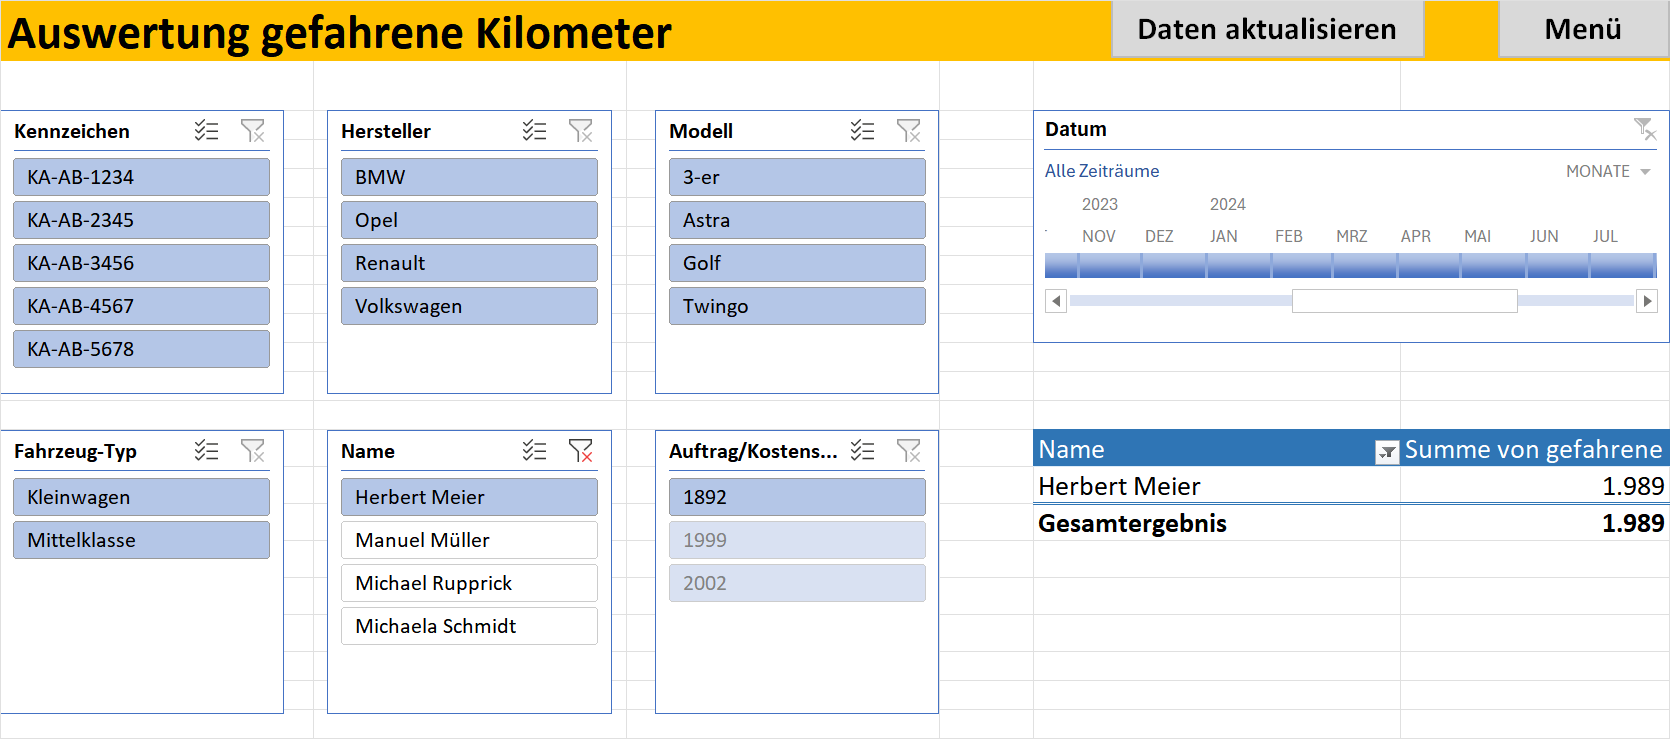
Task: Toggle multi-select in Name slicer
Action: coord(535,451)
